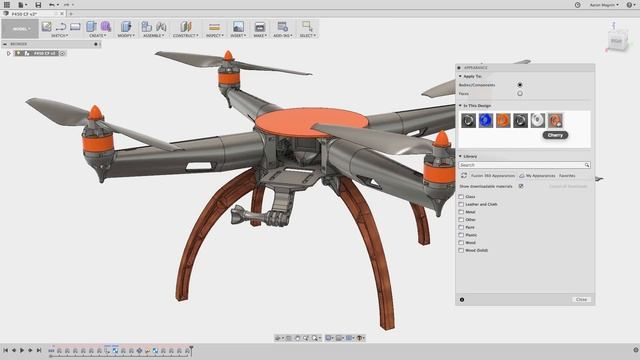The width and height of the screenshot is (640, 360).
Task: Pin the Browser panel with dot button
Action: click(96, 44)
